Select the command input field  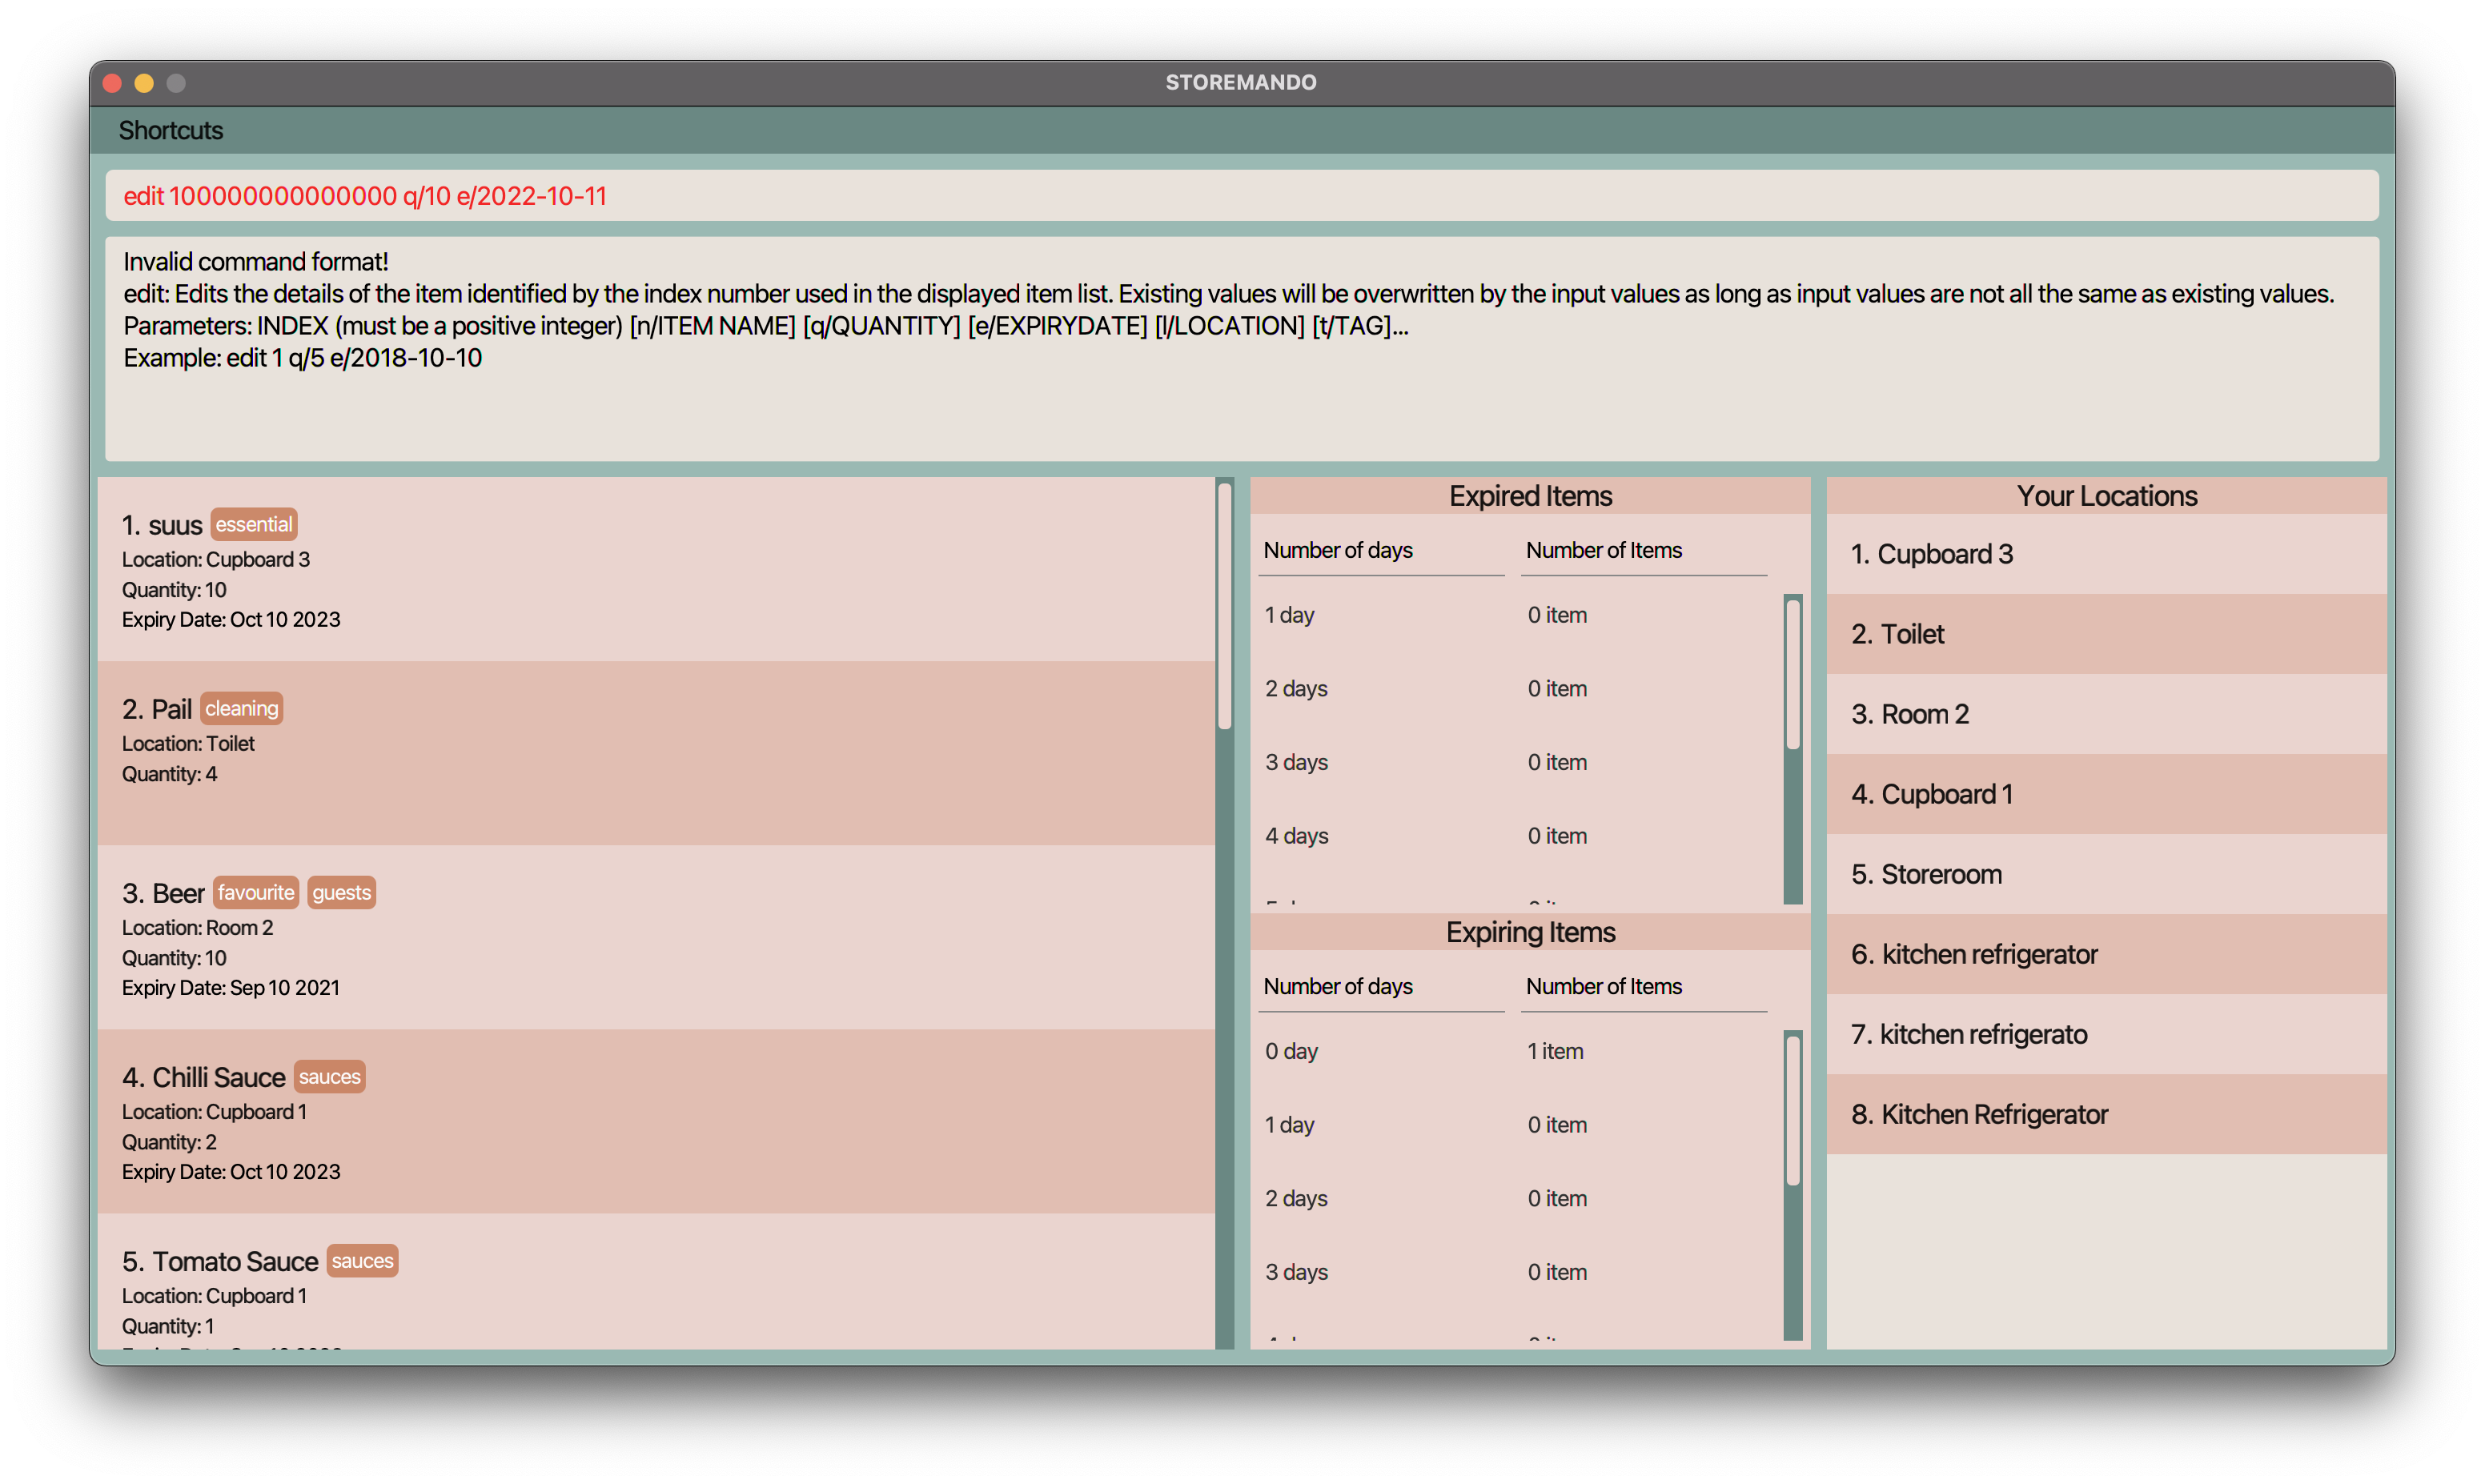pos(1242,195)
